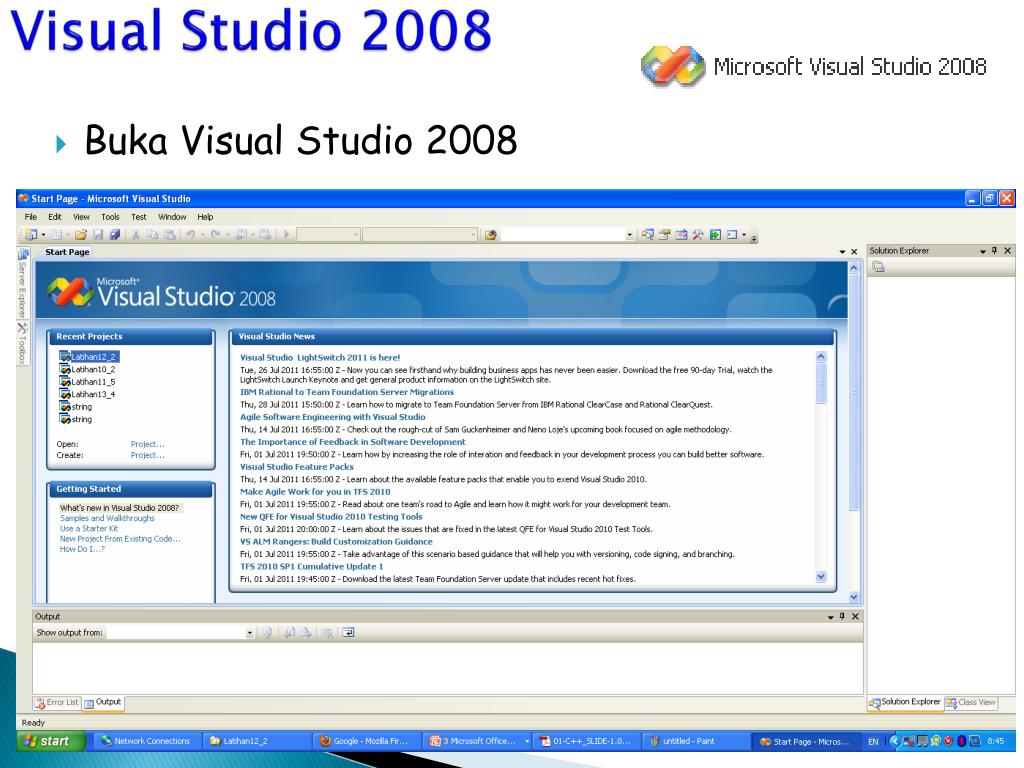Click the Windows start button
This screenshot has width=1024, height=768.
(x=50, y=741)
